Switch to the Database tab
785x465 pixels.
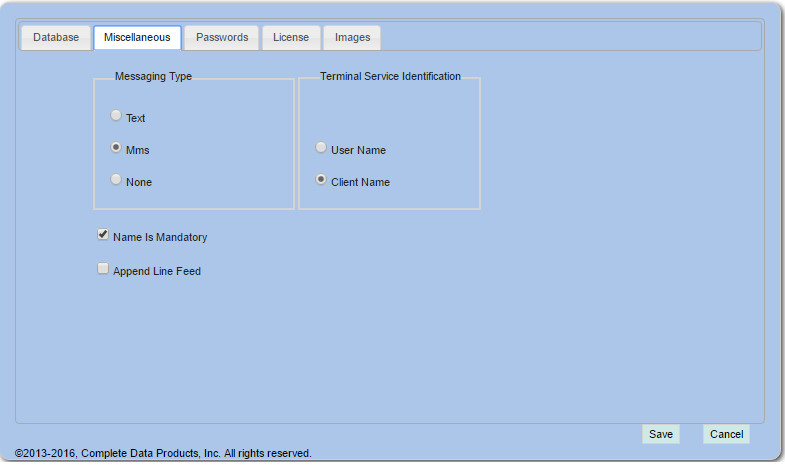(x=56, y=38)
